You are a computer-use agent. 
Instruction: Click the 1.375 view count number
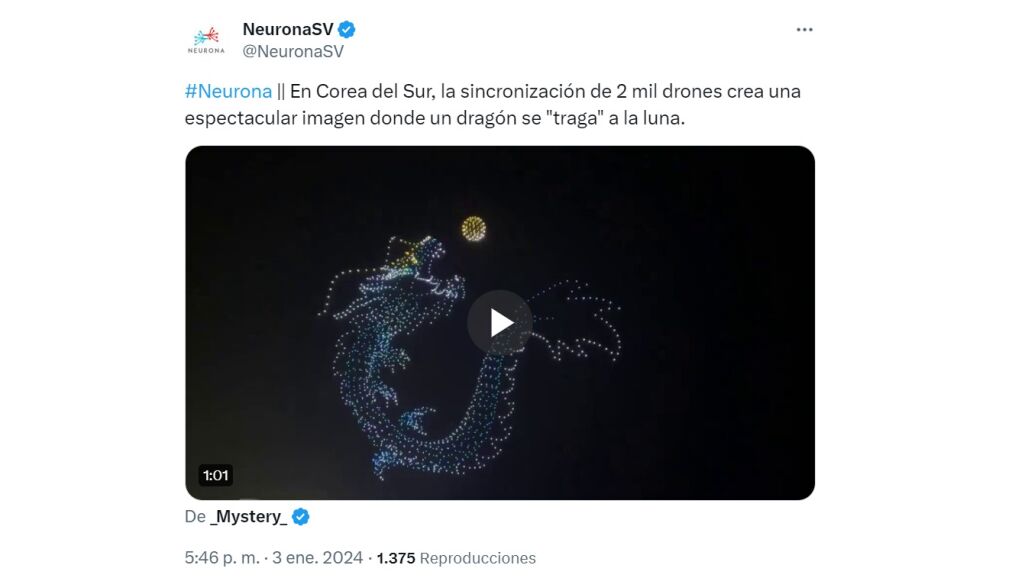pos(396,558)
